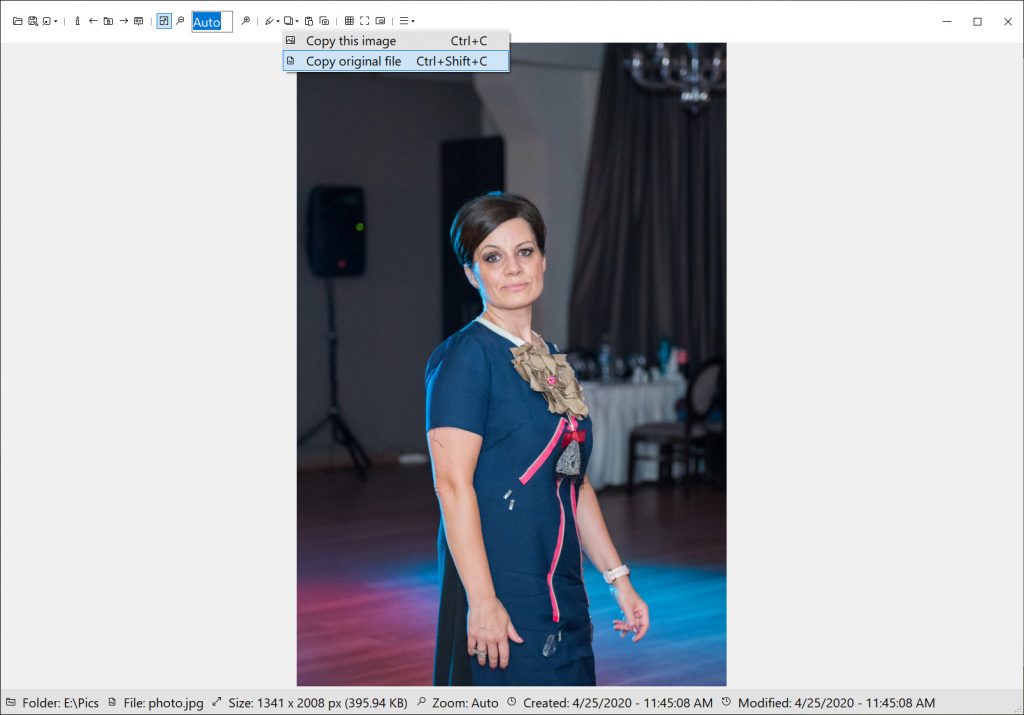
Task: Click the save image icon
Action: tap(33, 21)
